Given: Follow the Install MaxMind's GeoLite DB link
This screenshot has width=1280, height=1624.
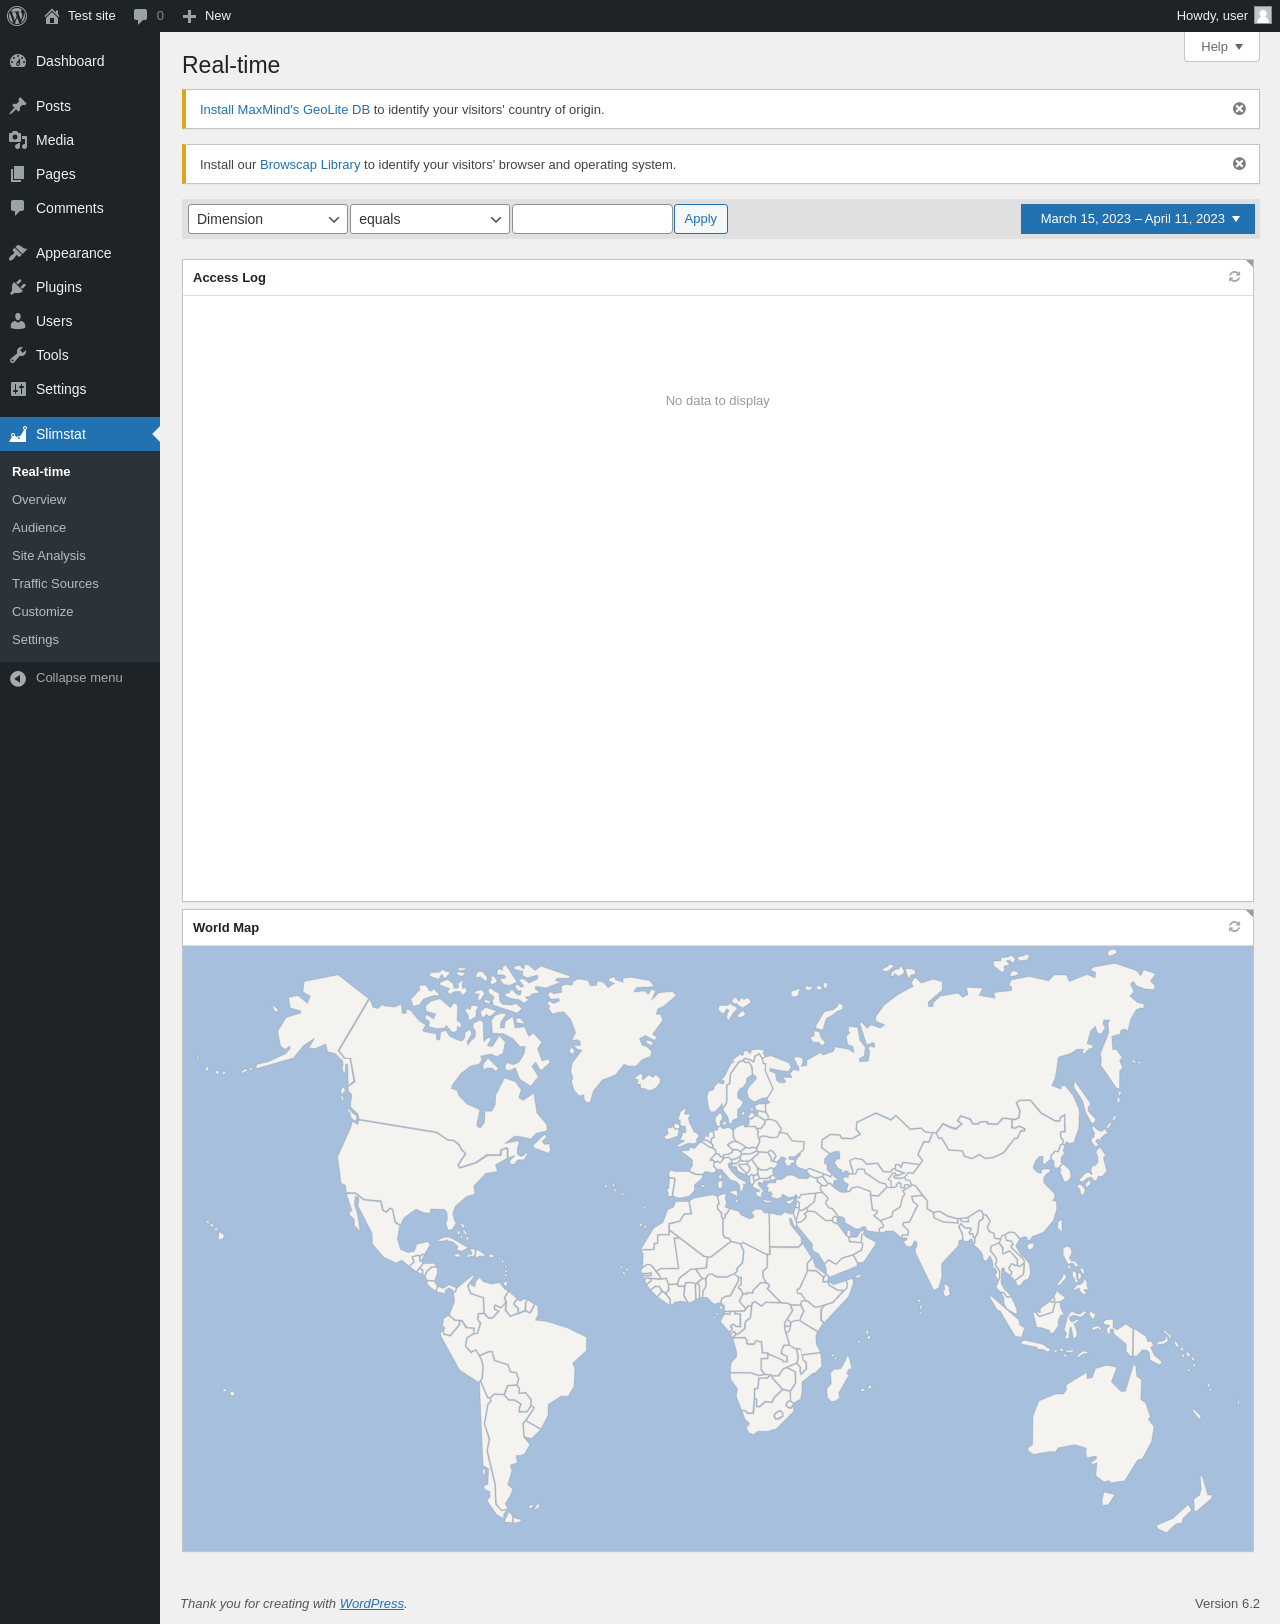Looking at the screenshot, I should (x=284, y=110).
